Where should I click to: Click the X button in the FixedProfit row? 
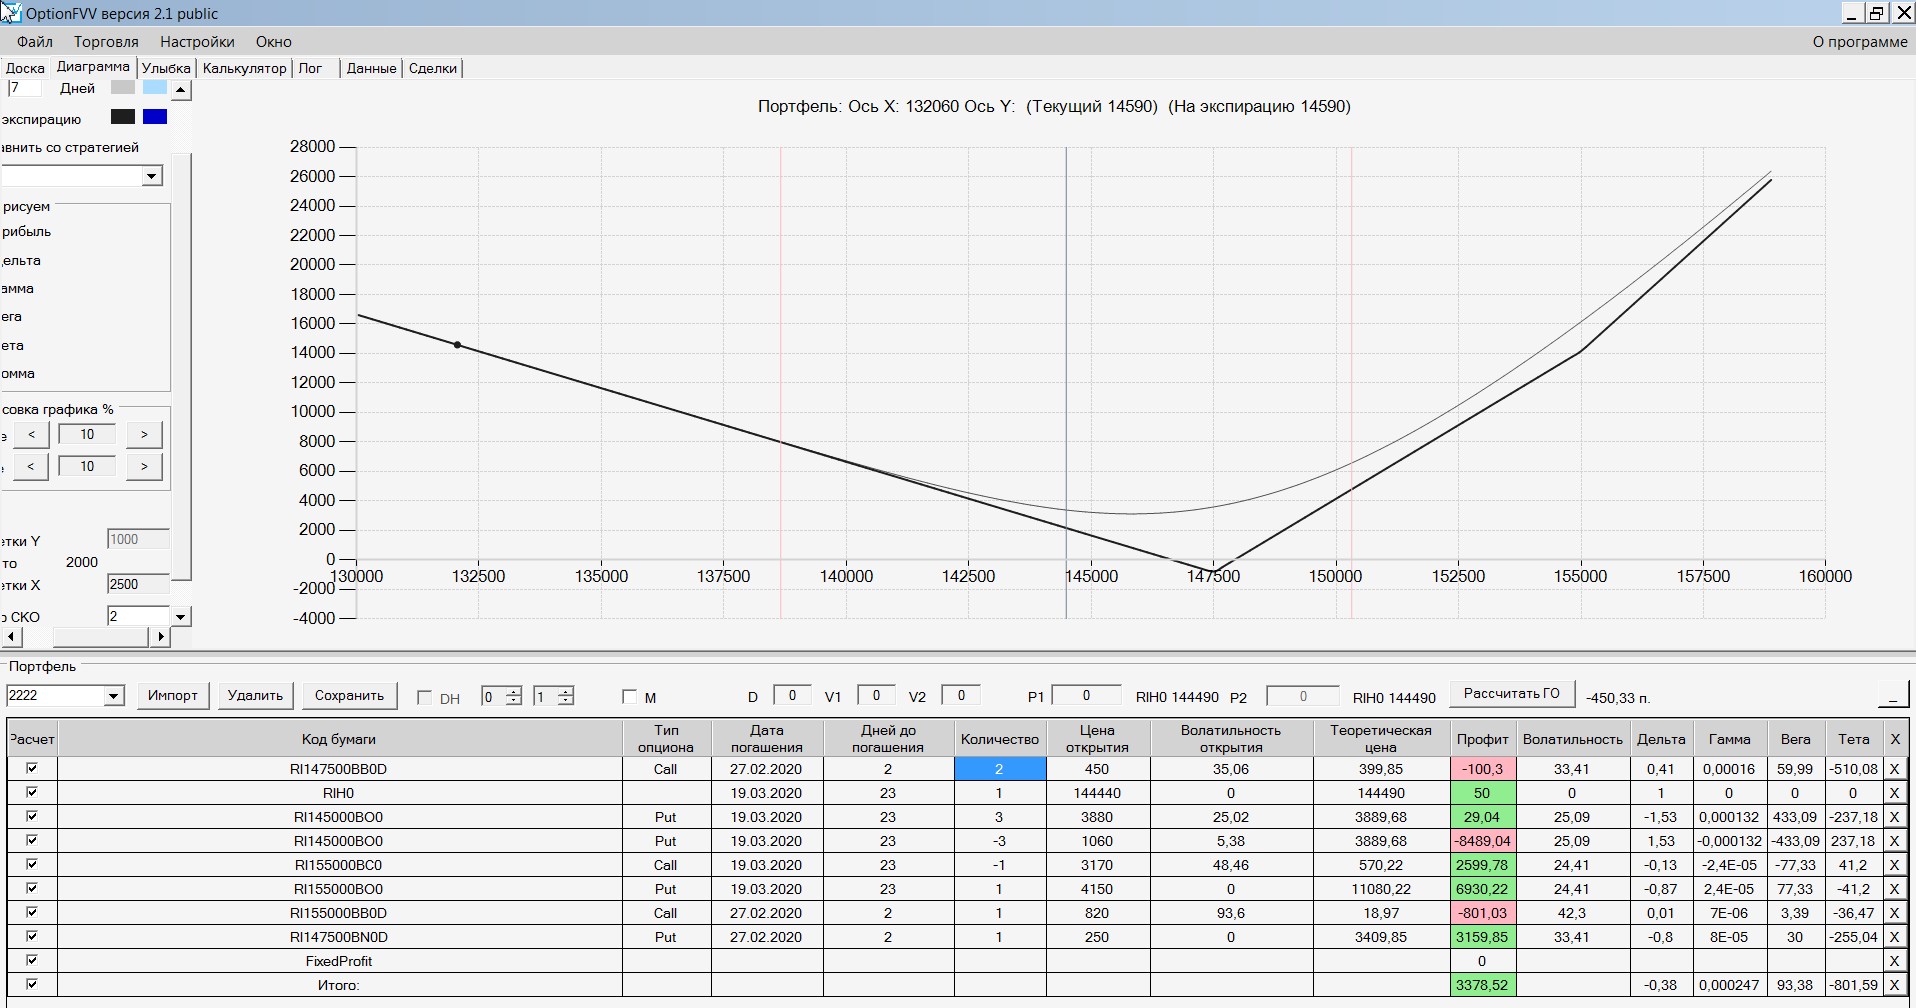(1894, 961)
